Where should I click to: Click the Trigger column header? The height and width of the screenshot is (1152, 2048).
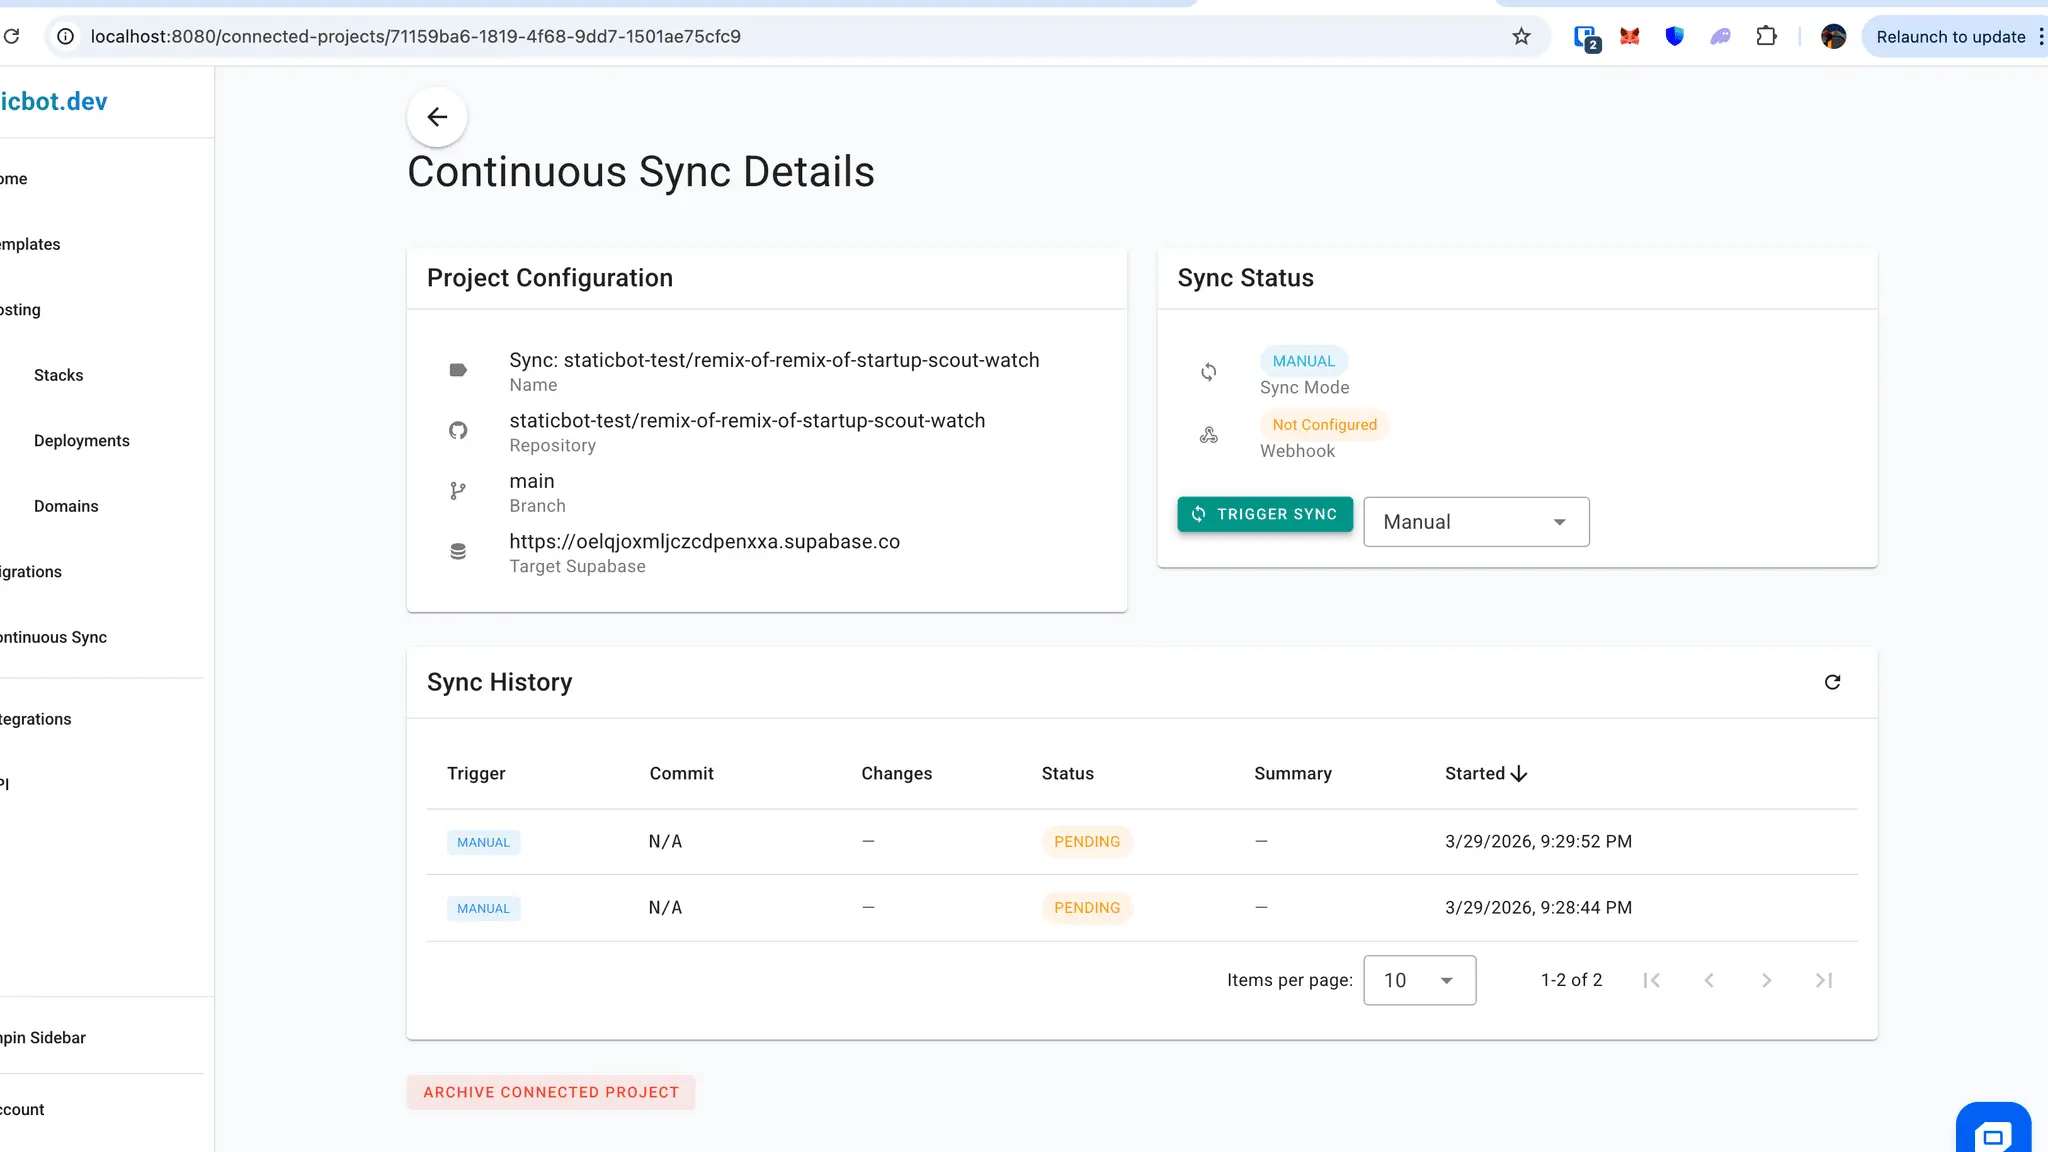click(x=476, y=774)
